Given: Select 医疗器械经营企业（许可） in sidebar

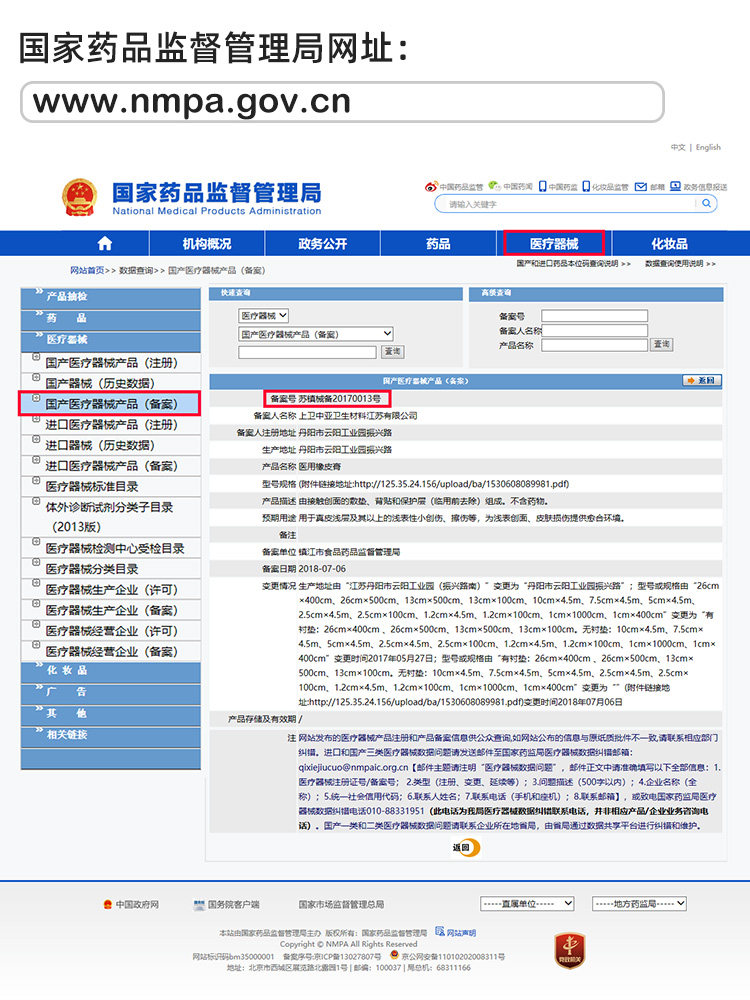Looking at the screenshot, I should pyautogui.click(x=111, y=631).
